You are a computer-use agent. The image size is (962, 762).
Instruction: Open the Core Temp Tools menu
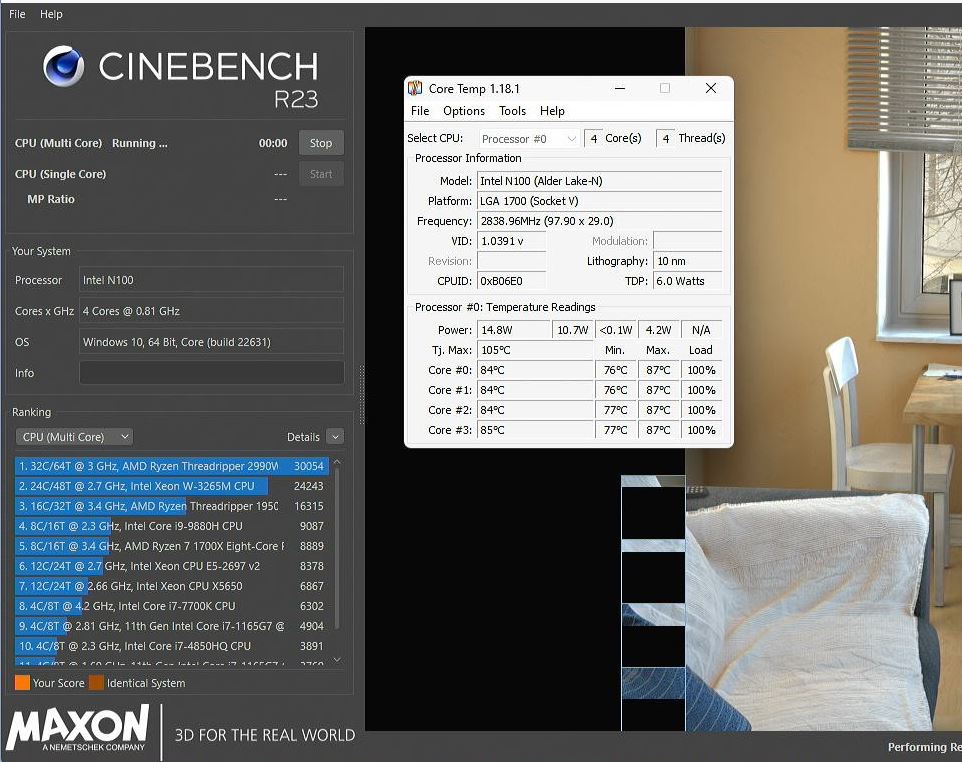[x=512, y=111]
